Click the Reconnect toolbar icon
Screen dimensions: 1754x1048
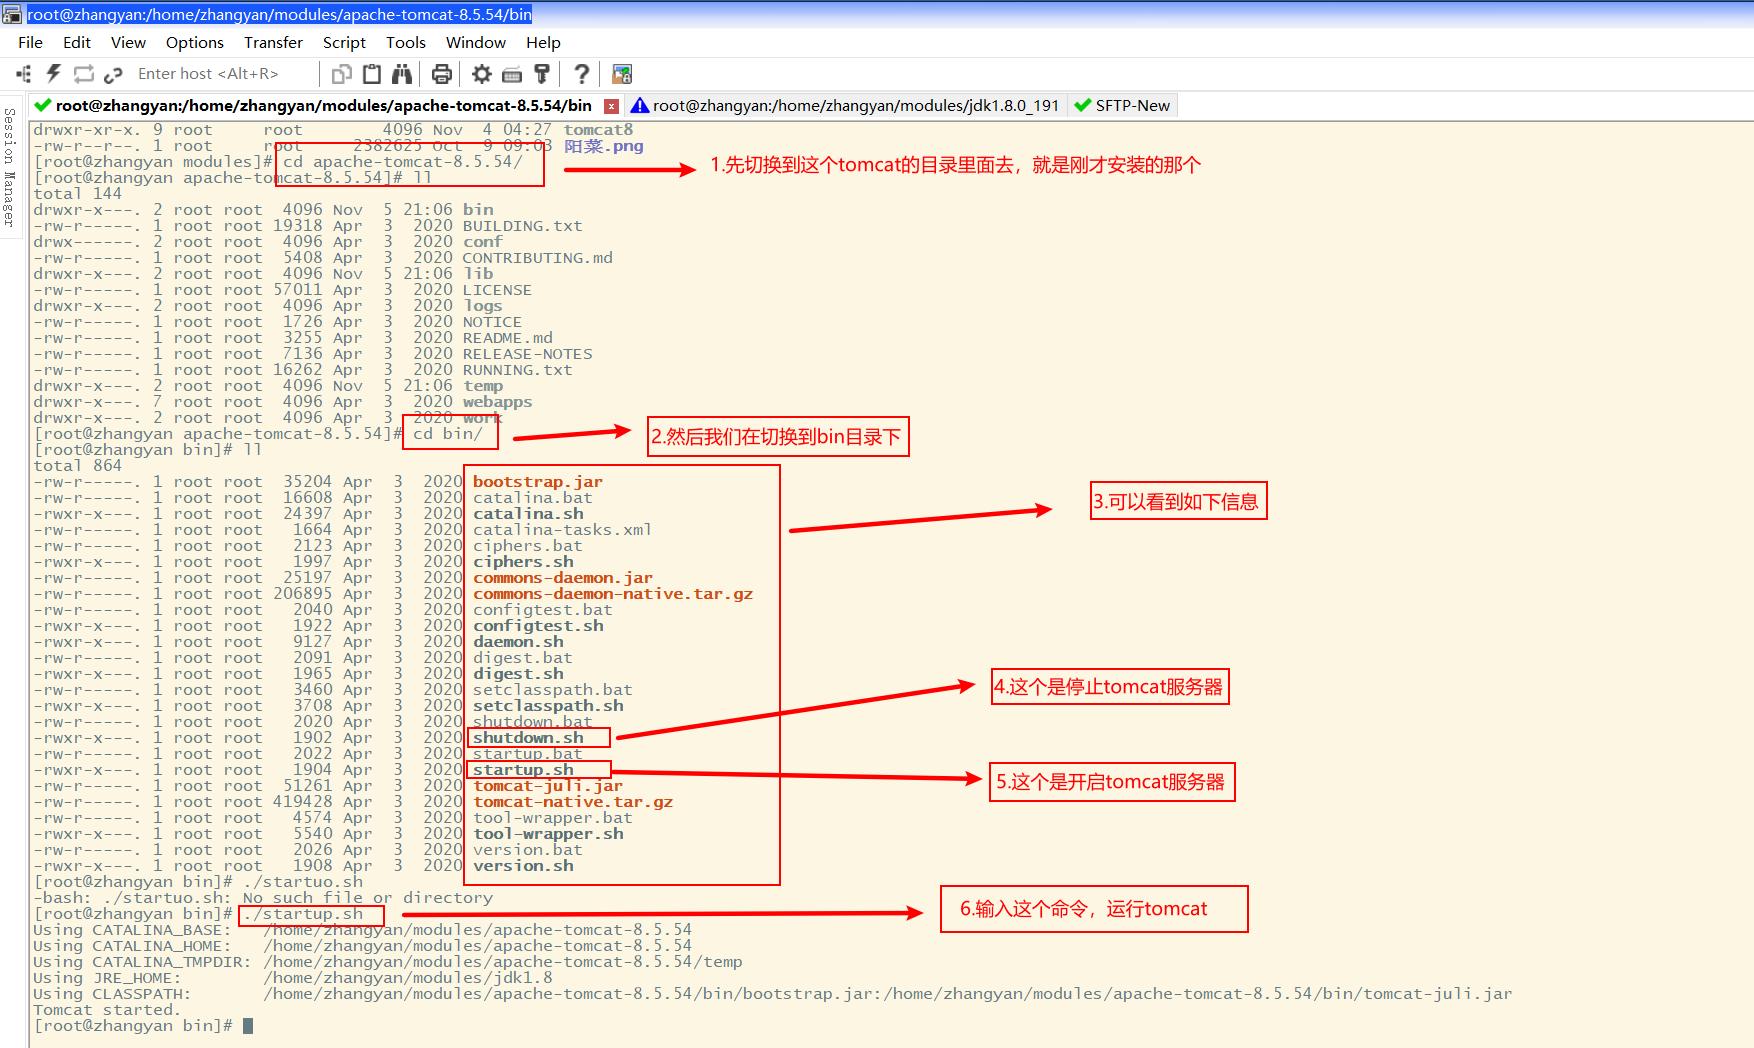[81, 74]
